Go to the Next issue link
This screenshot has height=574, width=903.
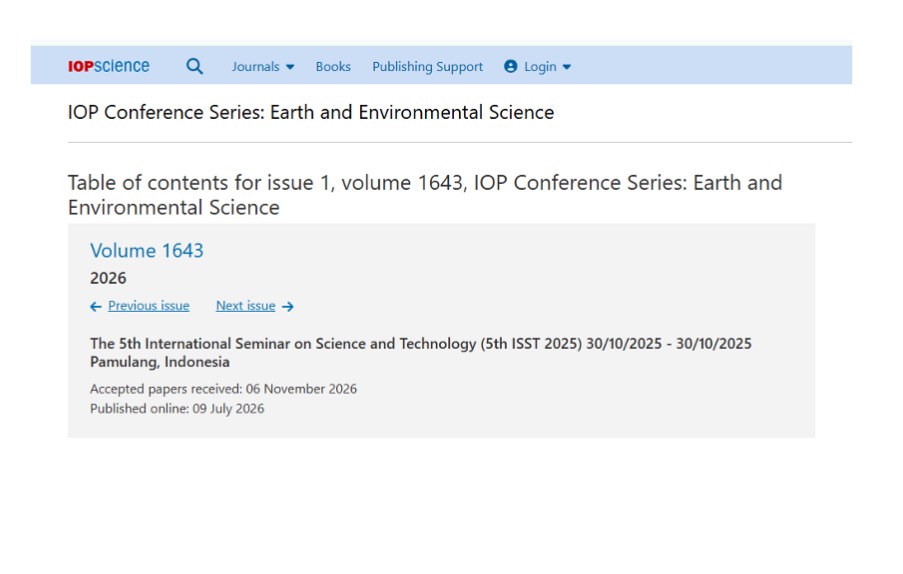click(x=245, y=306)
